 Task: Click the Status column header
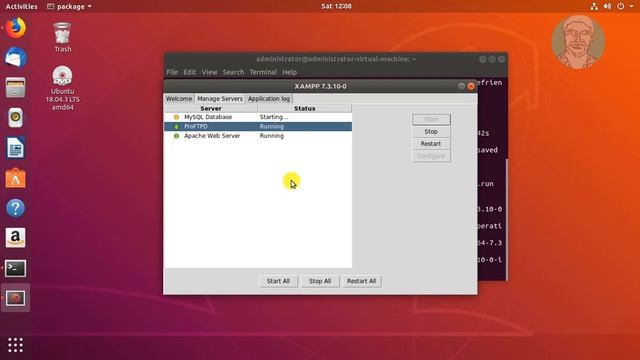tap(304, 109)
